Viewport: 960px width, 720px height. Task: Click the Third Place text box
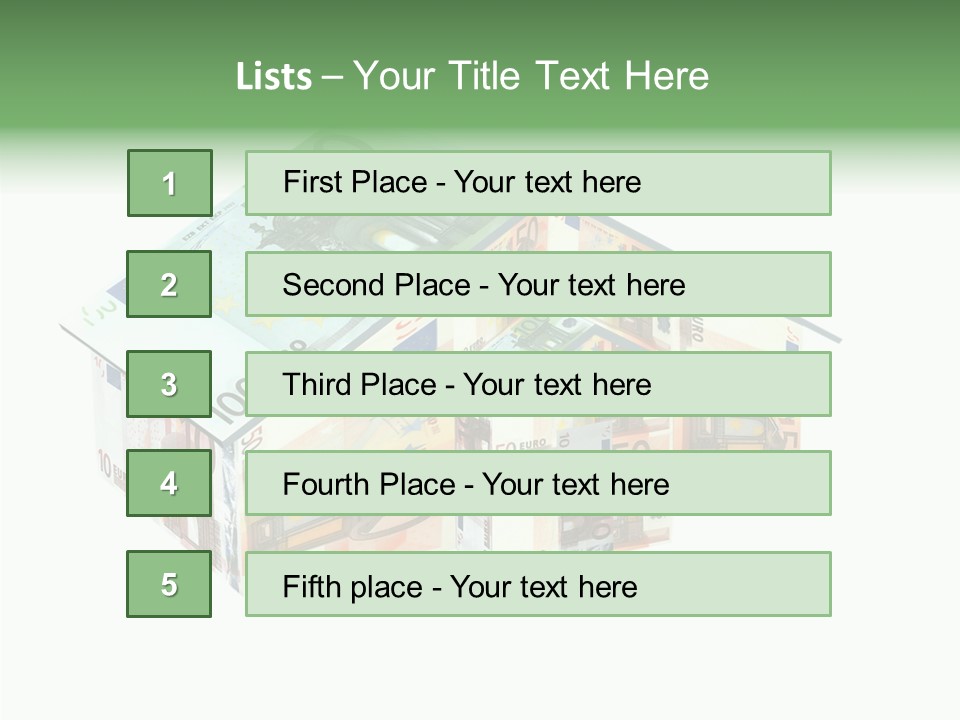[538, 384]
